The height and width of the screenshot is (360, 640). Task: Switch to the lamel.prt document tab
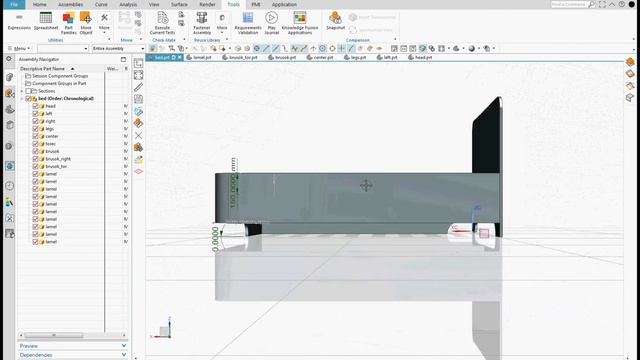(199, 58)
